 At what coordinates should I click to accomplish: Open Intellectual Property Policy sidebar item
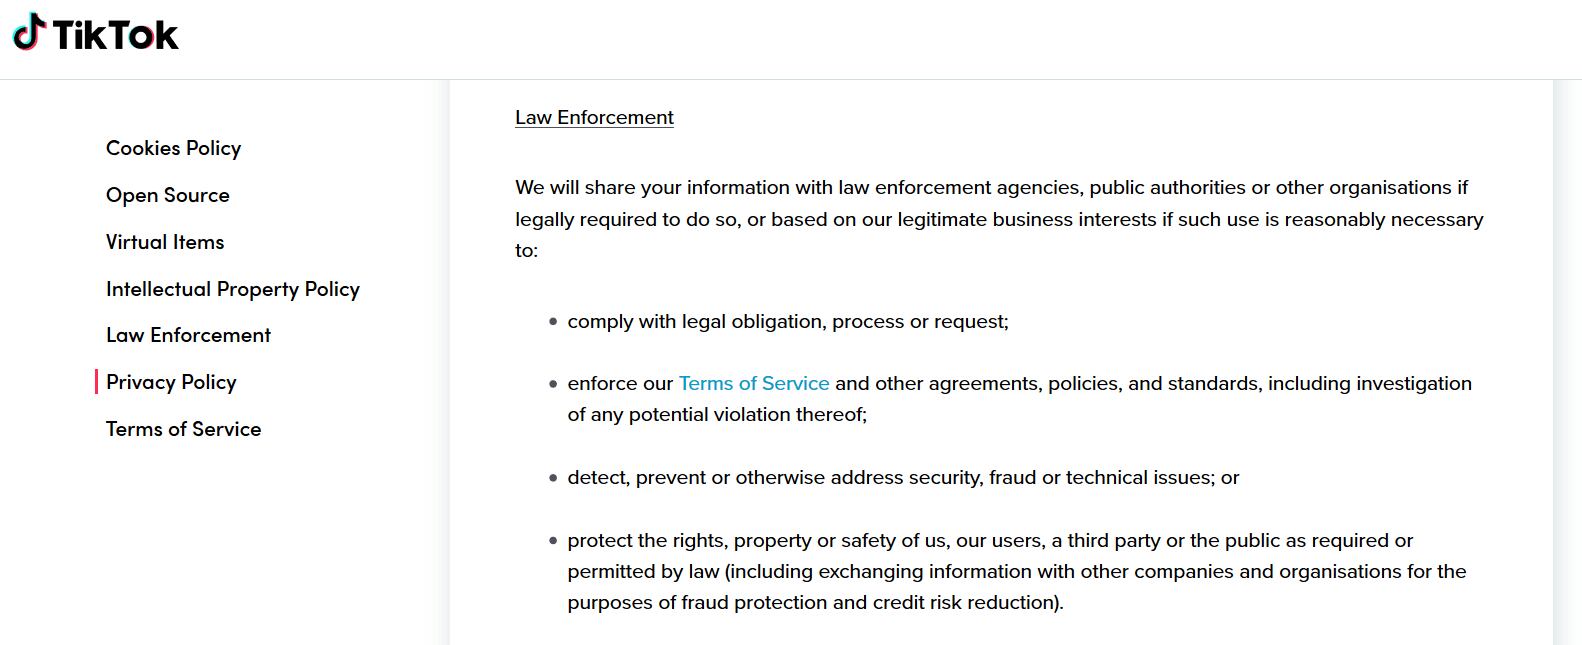coord(232,289)
